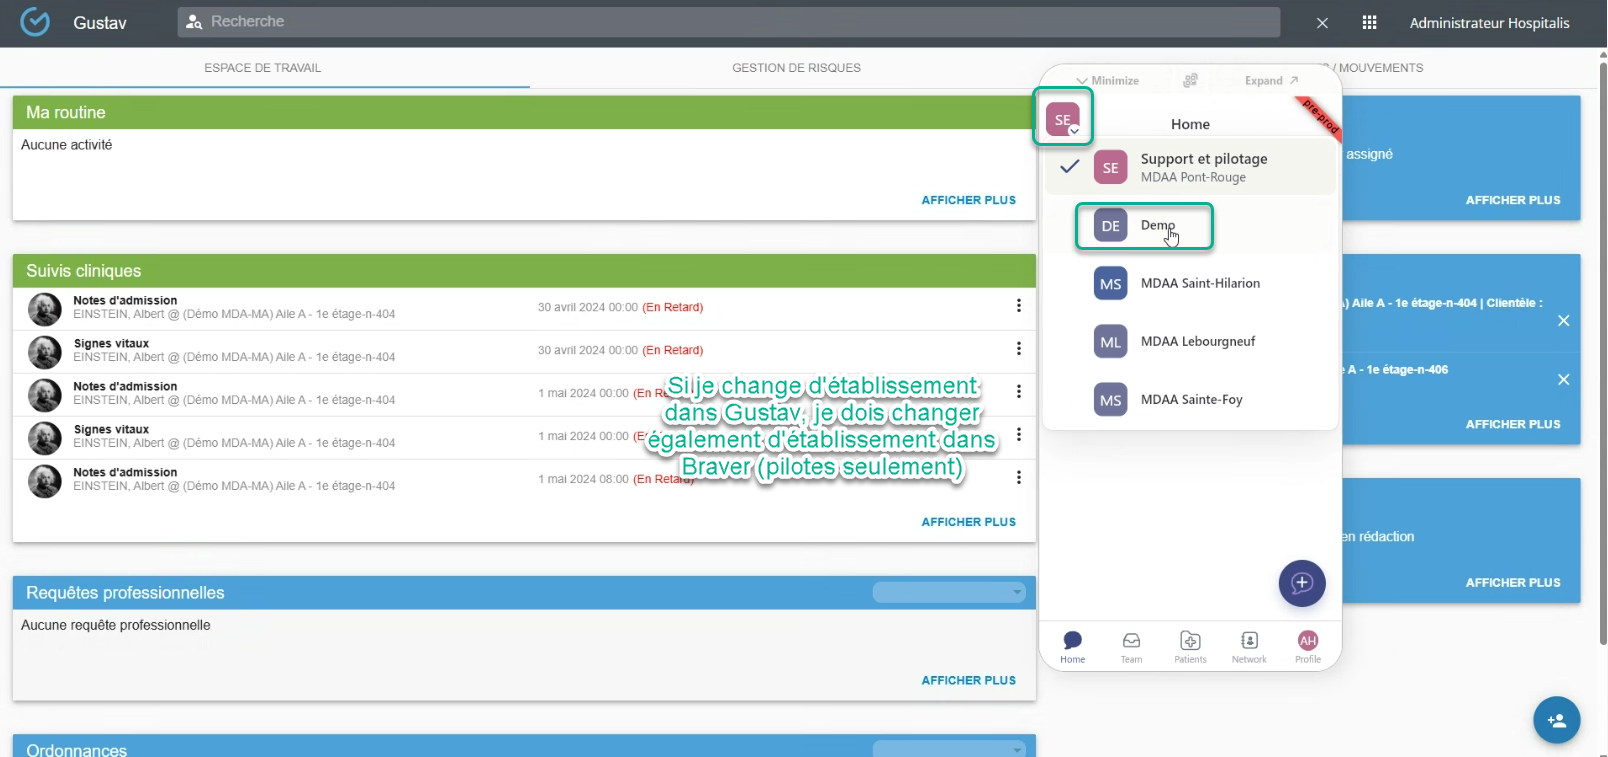1608x757 pixels.
Task: Start a new conversation with the plus bubble
Action: (1302, 583)
